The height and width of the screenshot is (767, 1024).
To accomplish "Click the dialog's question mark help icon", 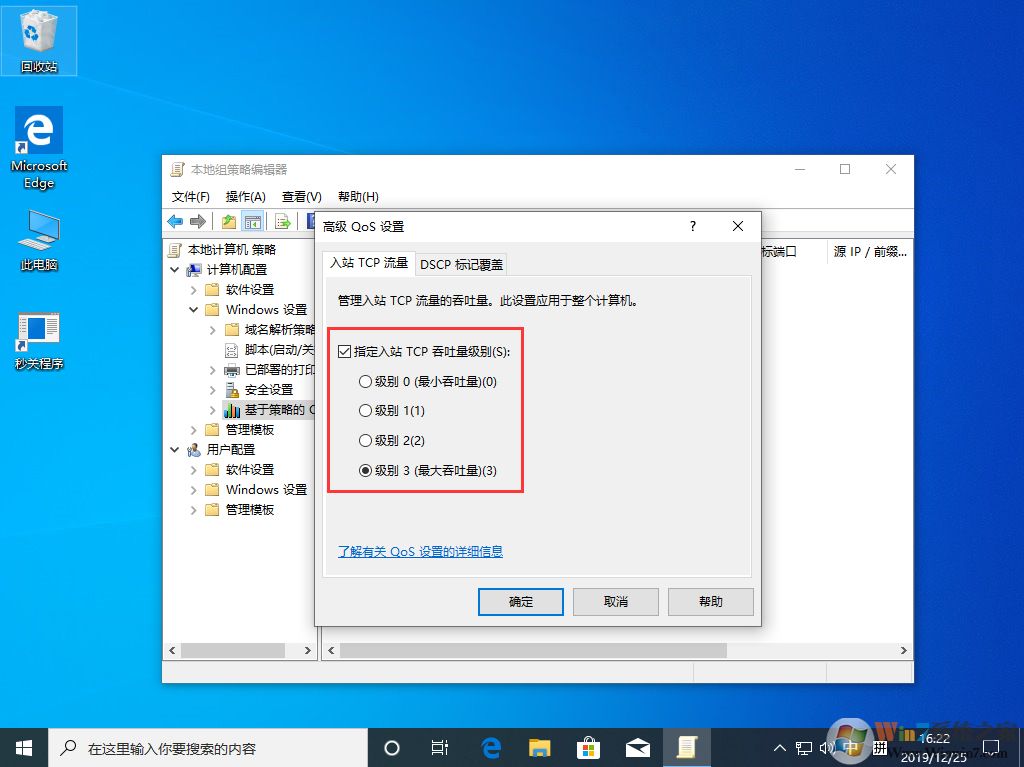I will (692, 226).
